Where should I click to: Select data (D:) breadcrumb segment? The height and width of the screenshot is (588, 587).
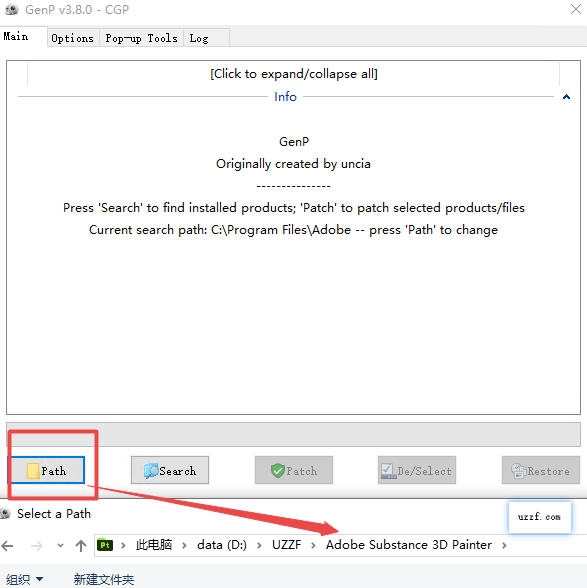click(222, 544)
